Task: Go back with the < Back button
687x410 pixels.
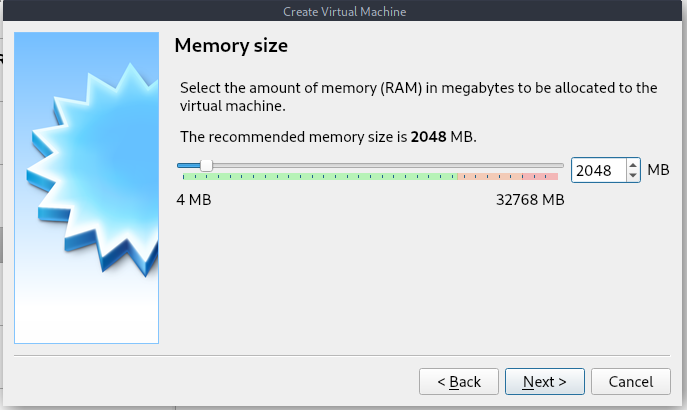Action: 459,382
